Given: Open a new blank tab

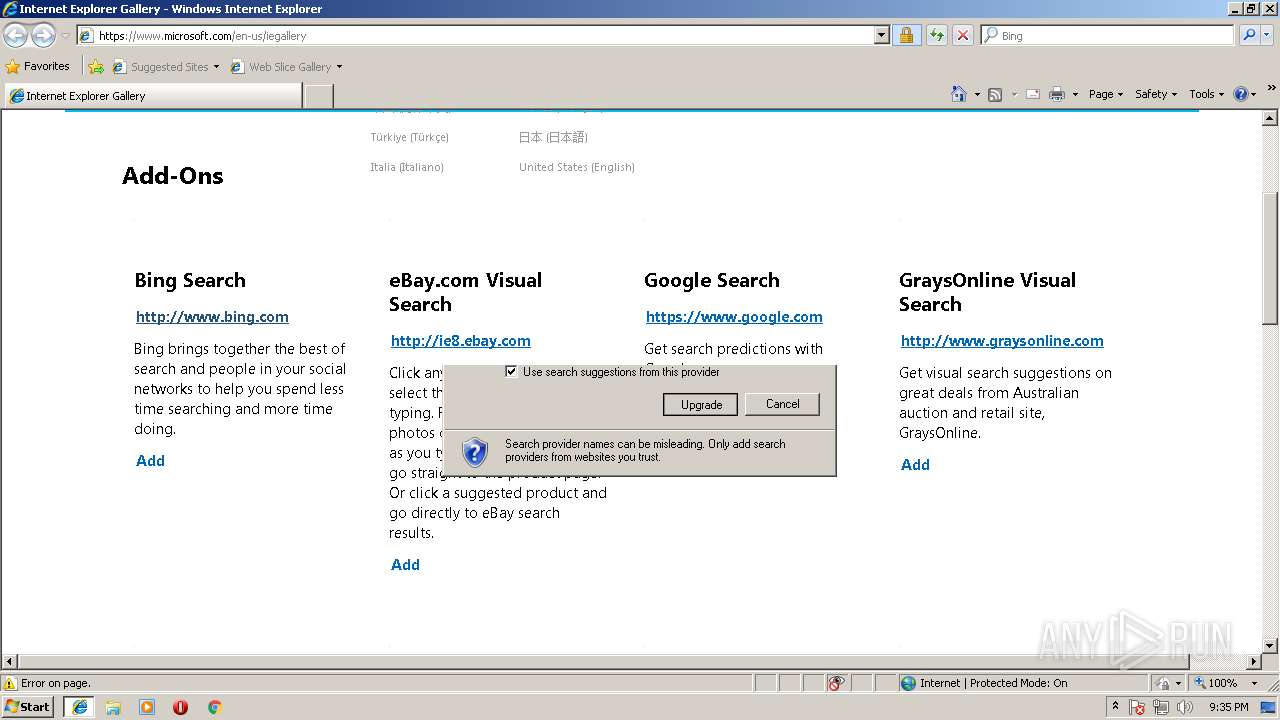Looking at the screenshot, I should click(x=318, y=96).
